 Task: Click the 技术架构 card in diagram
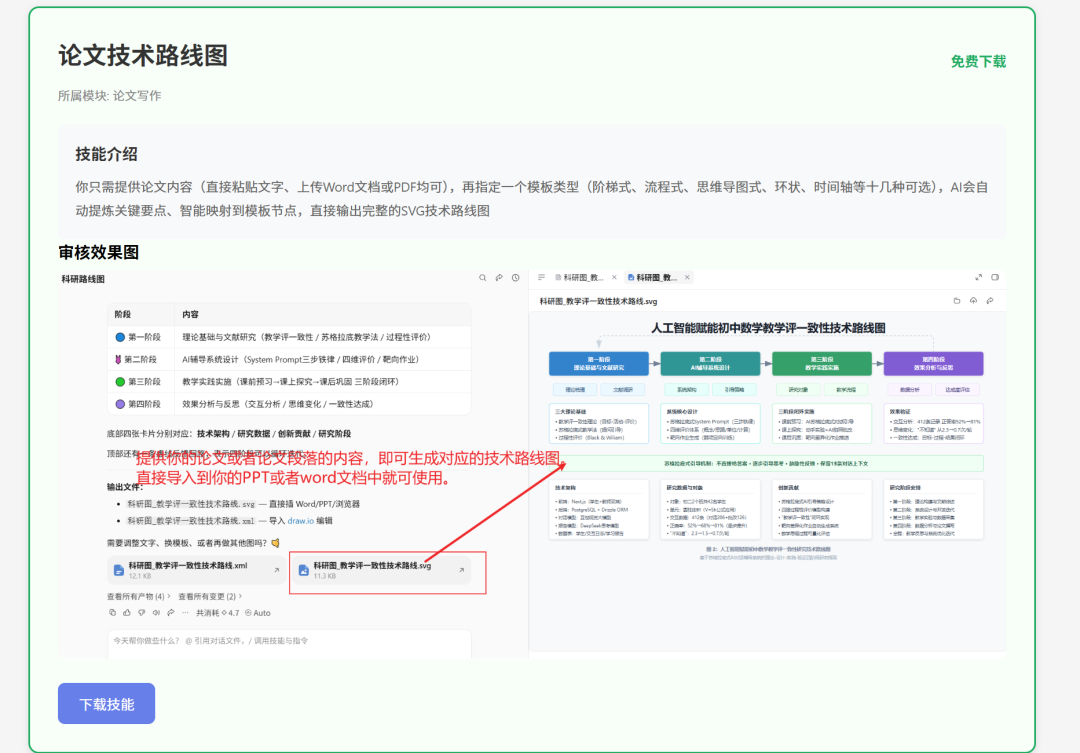coord(599,510)
